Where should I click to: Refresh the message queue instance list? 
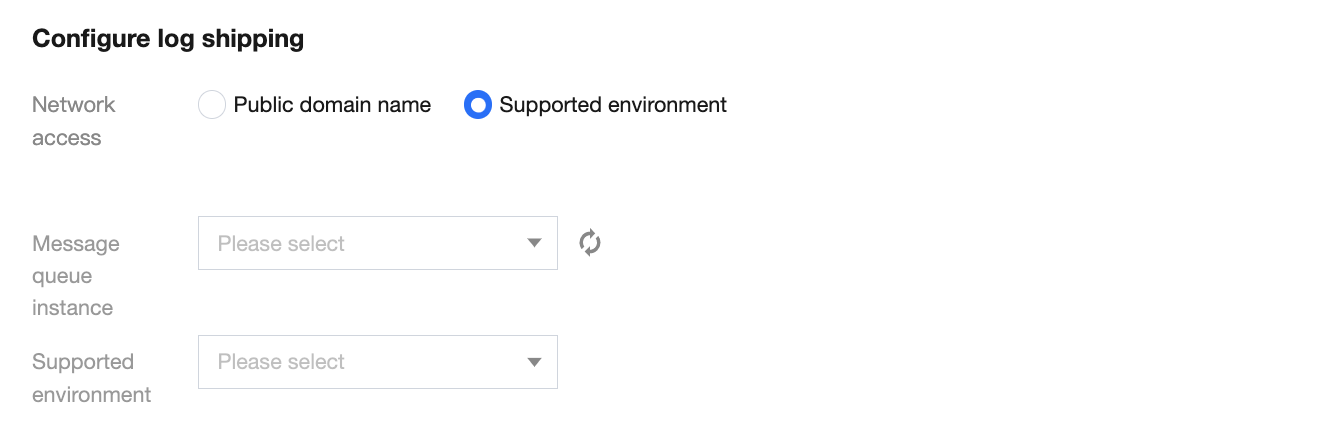tap(590, 243)
